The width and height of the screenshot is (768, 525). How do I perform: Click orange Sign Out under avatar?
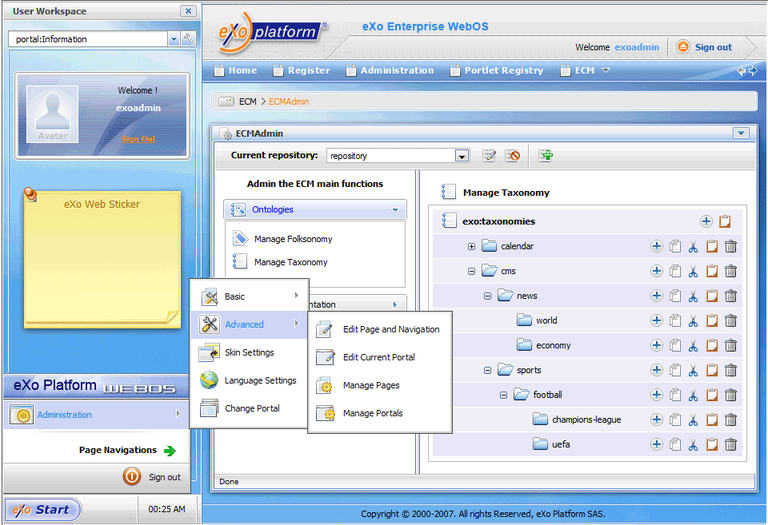coord(139,139)
